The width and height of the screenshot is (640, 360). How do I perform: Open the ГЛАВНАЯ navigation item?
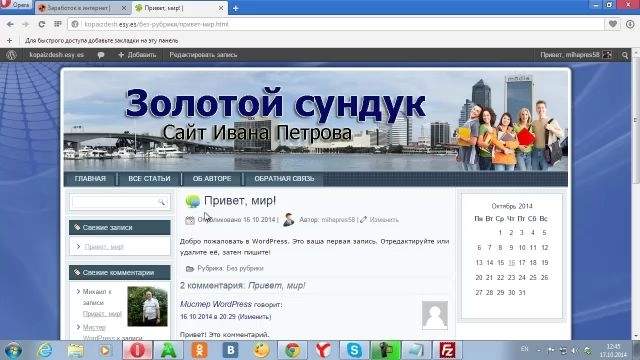pos(90,179)
